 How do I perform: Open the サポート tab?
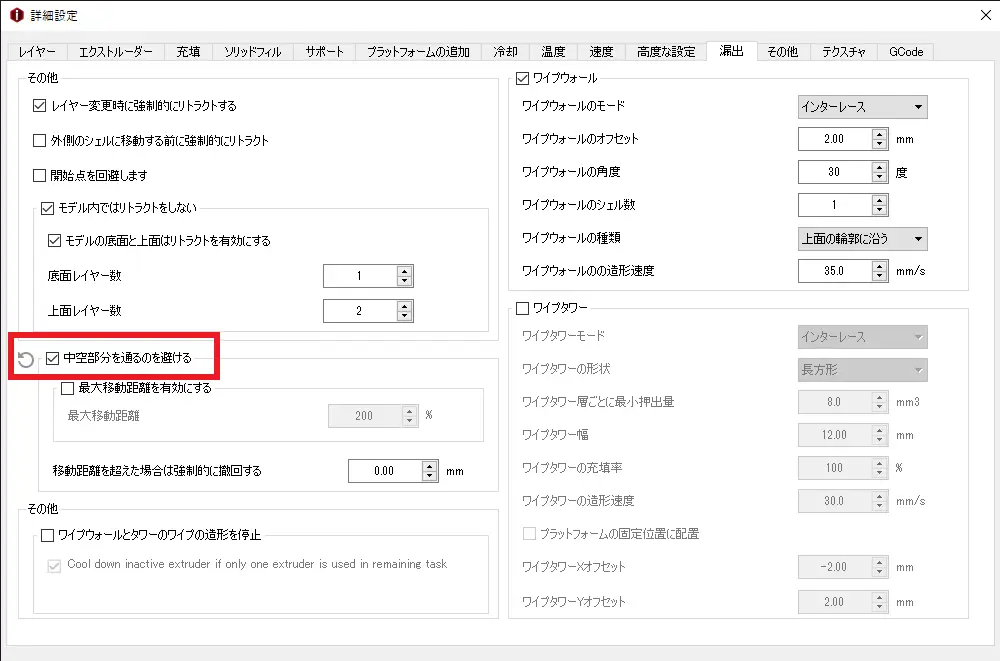click(x=324, y=51)
